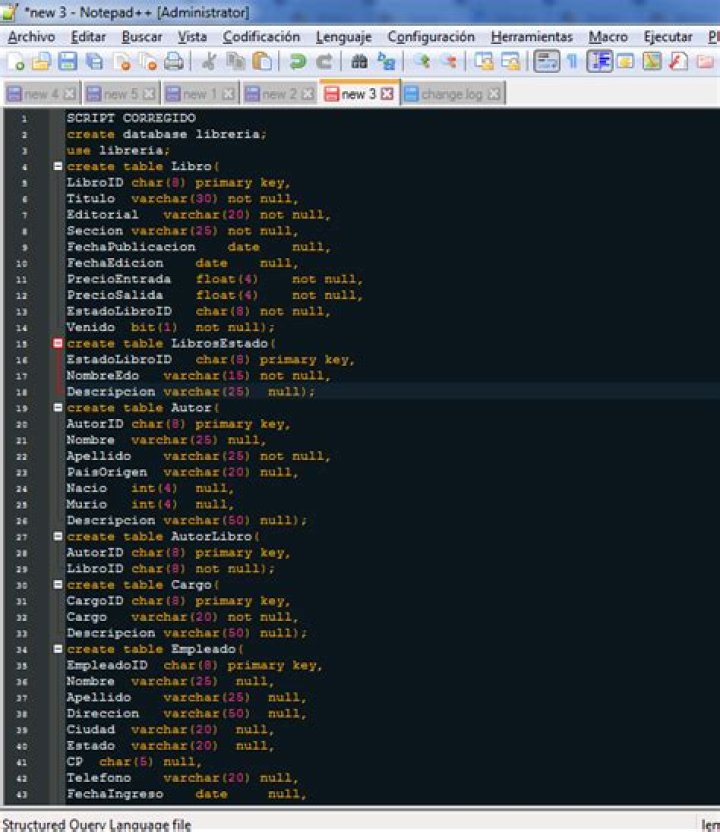Switch to the new 2 tab

(x=280, y=94)
